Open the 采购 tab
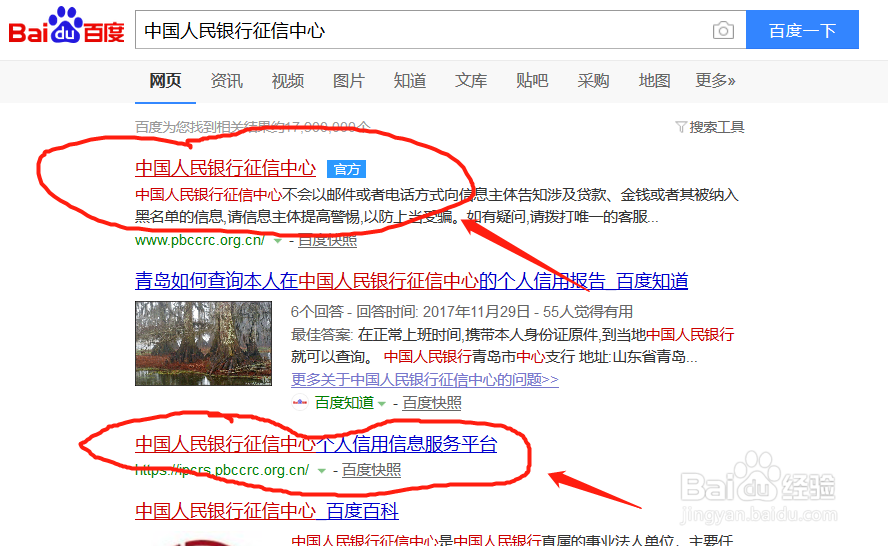Screen dimensions: 888x546 click(594, 81)
